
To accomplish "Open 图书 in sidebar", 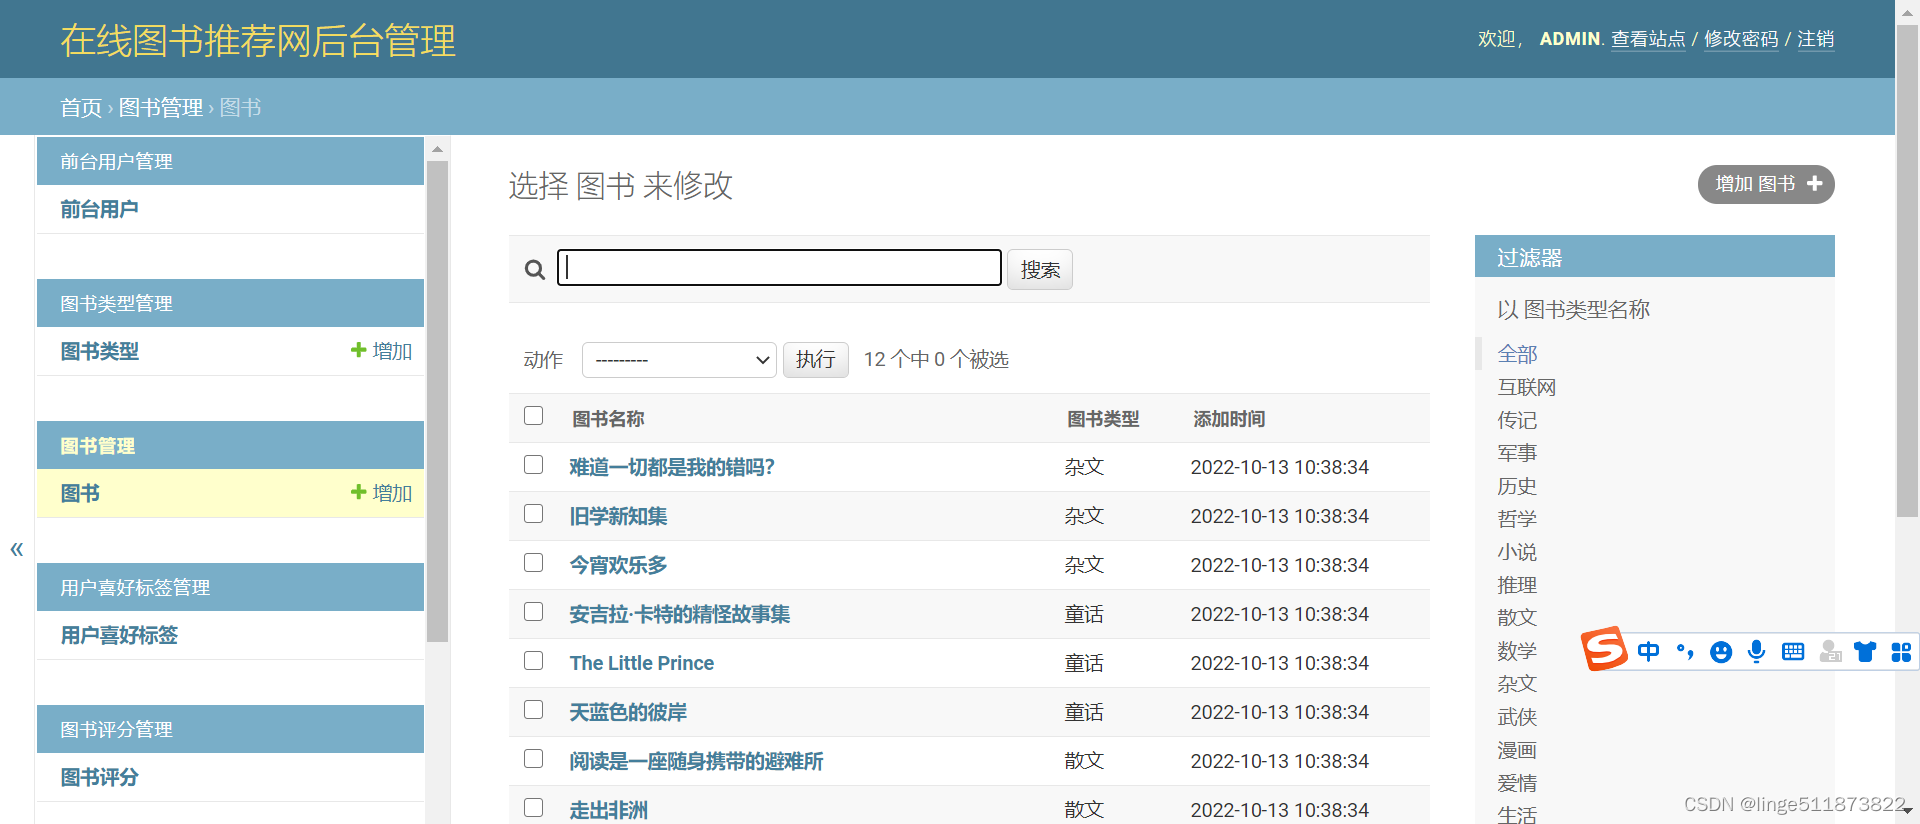I will click(80, 493).
